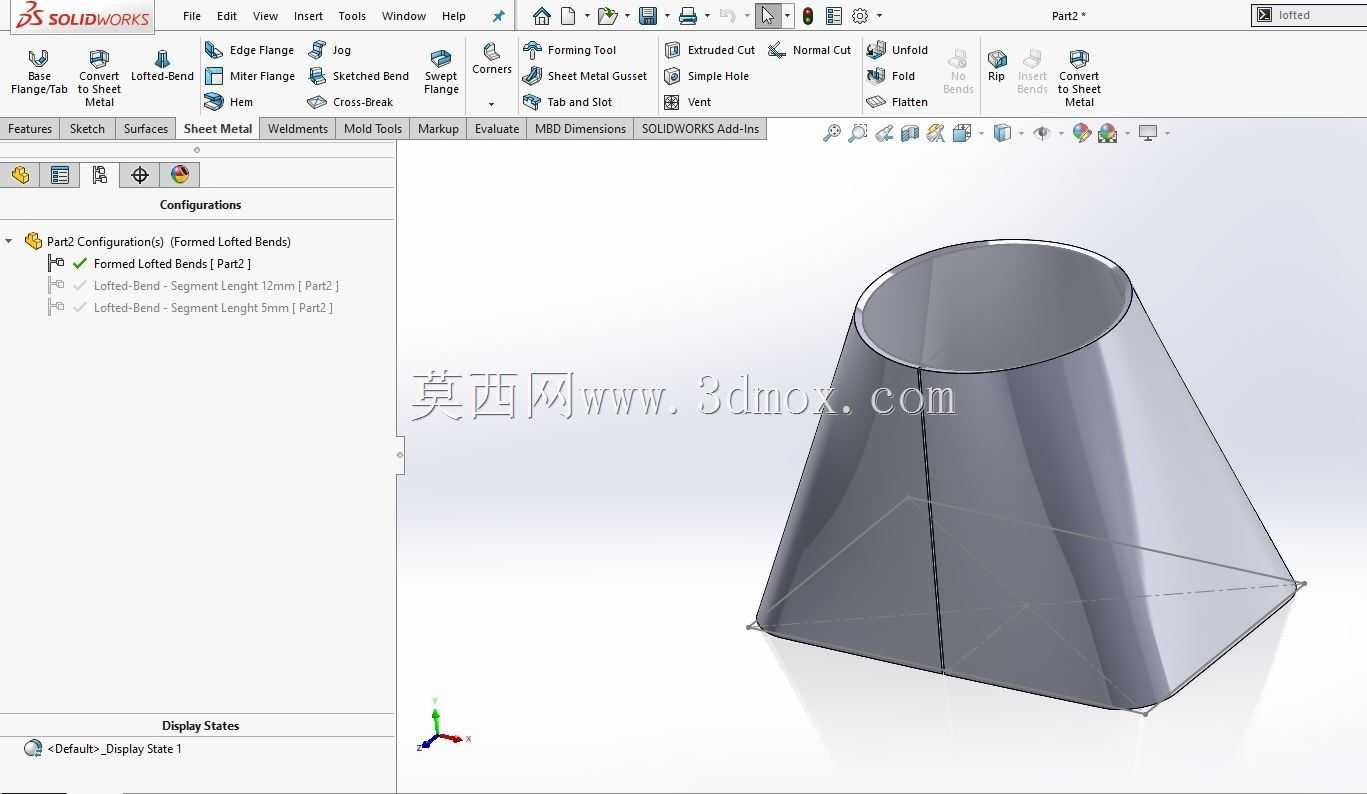Open the Tools menu
The image size is (1367, 794).
tap(352, 16)
